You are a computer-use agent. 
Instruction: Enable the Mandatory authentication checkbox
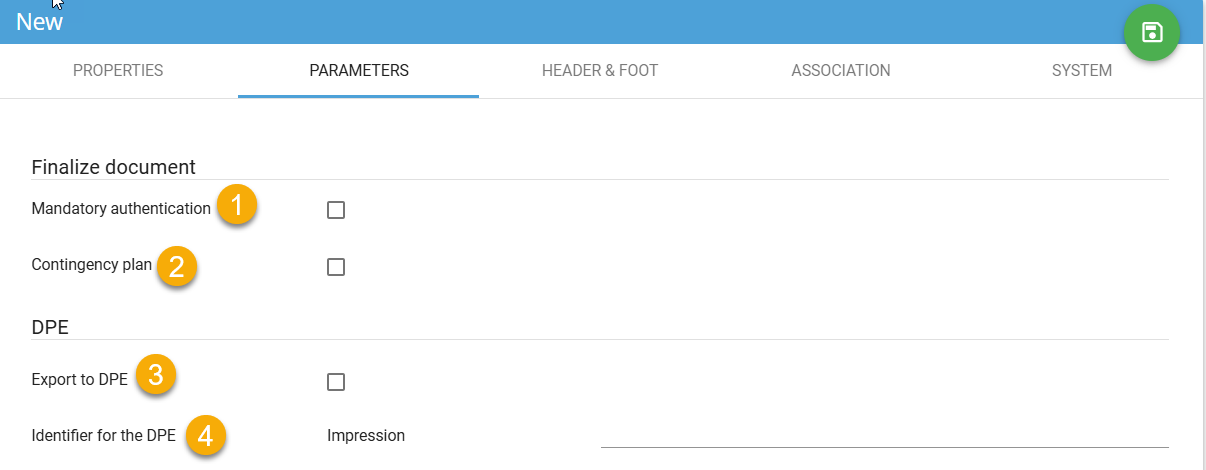336,210
